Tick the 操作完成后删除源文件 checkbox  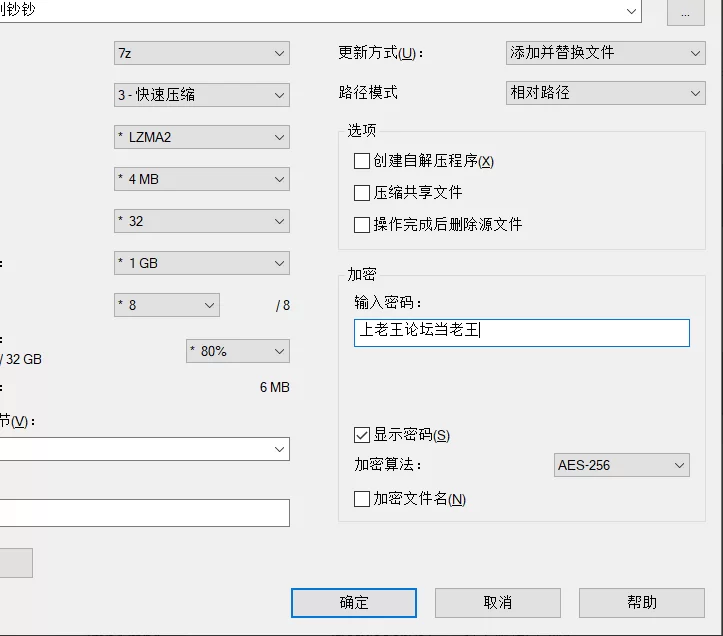coord(362,225)
